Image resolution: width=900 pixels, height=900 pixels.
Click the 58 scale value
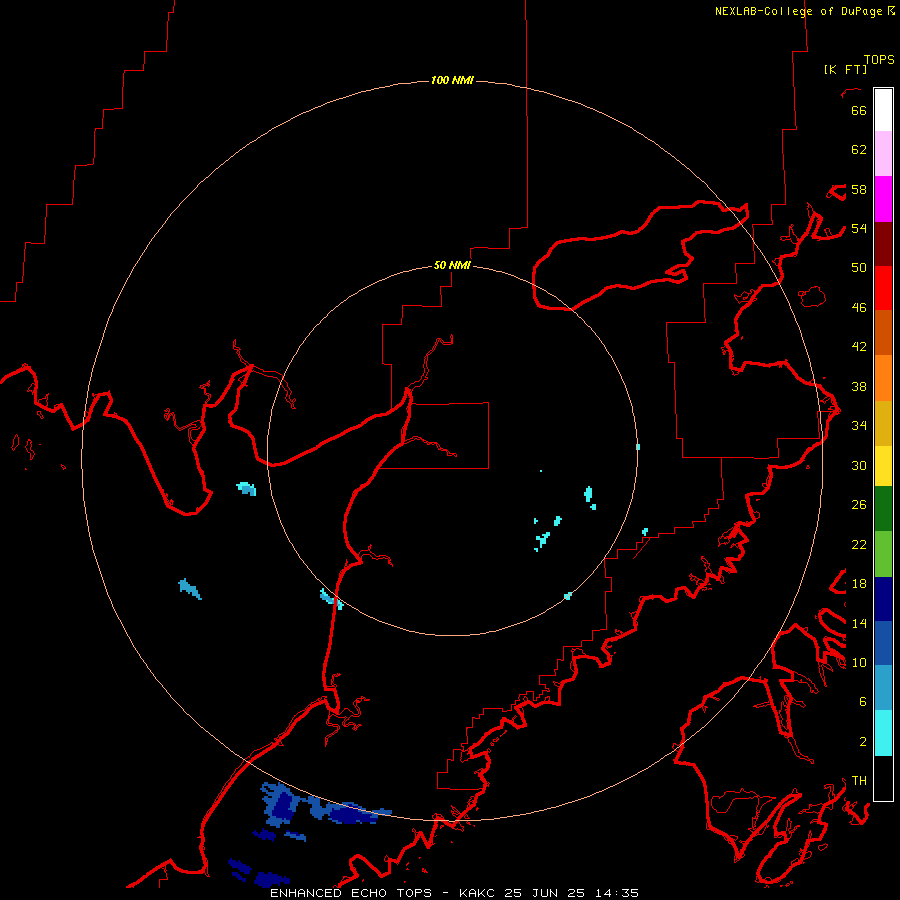pyautogui.click(x=859, y=189)
